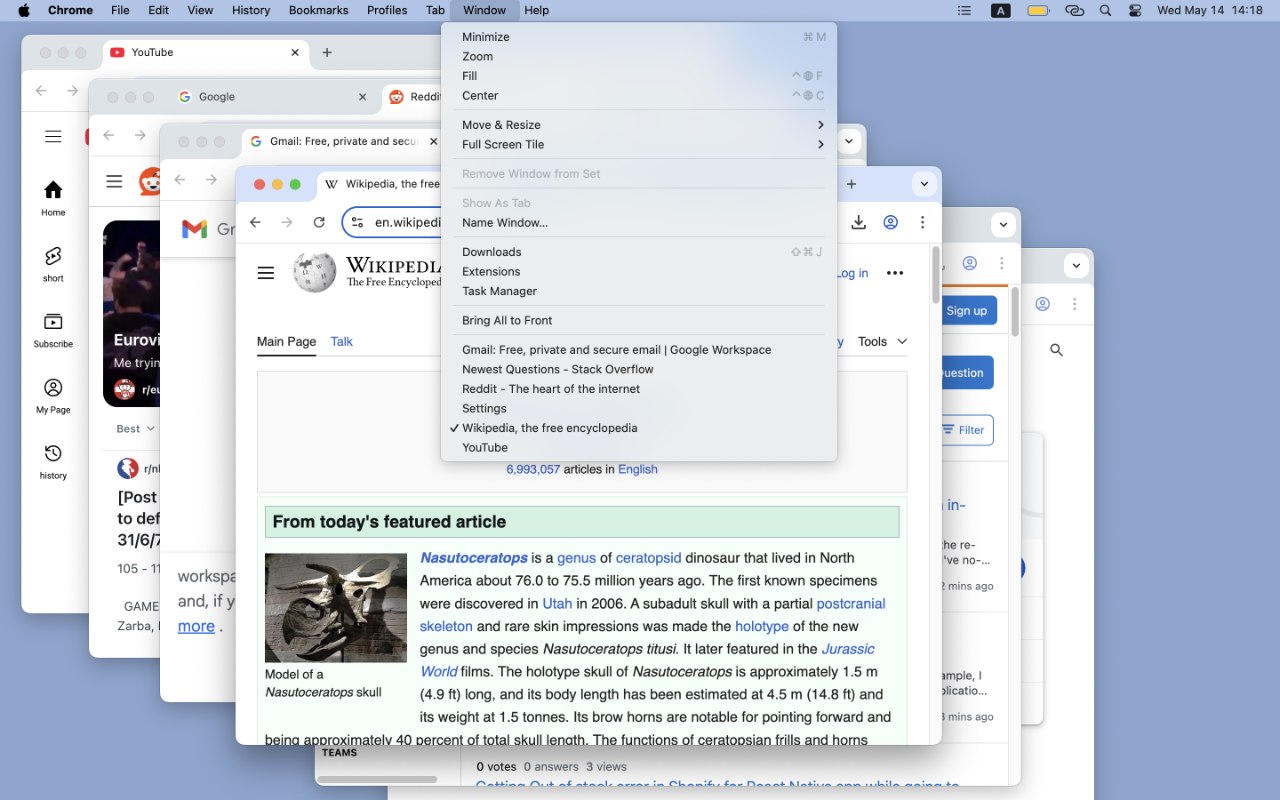This screenshot has height=800, width=1280.
Task: Click Stack Overflow Sign up button
Action: point(966,311)
